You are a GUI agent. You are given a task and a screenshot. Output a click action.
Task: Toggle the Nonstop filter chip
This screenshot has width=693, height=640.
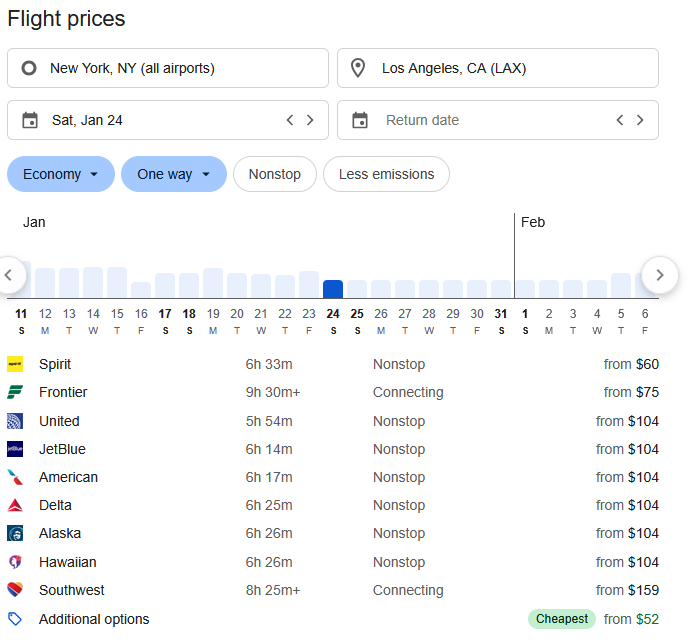274,174
